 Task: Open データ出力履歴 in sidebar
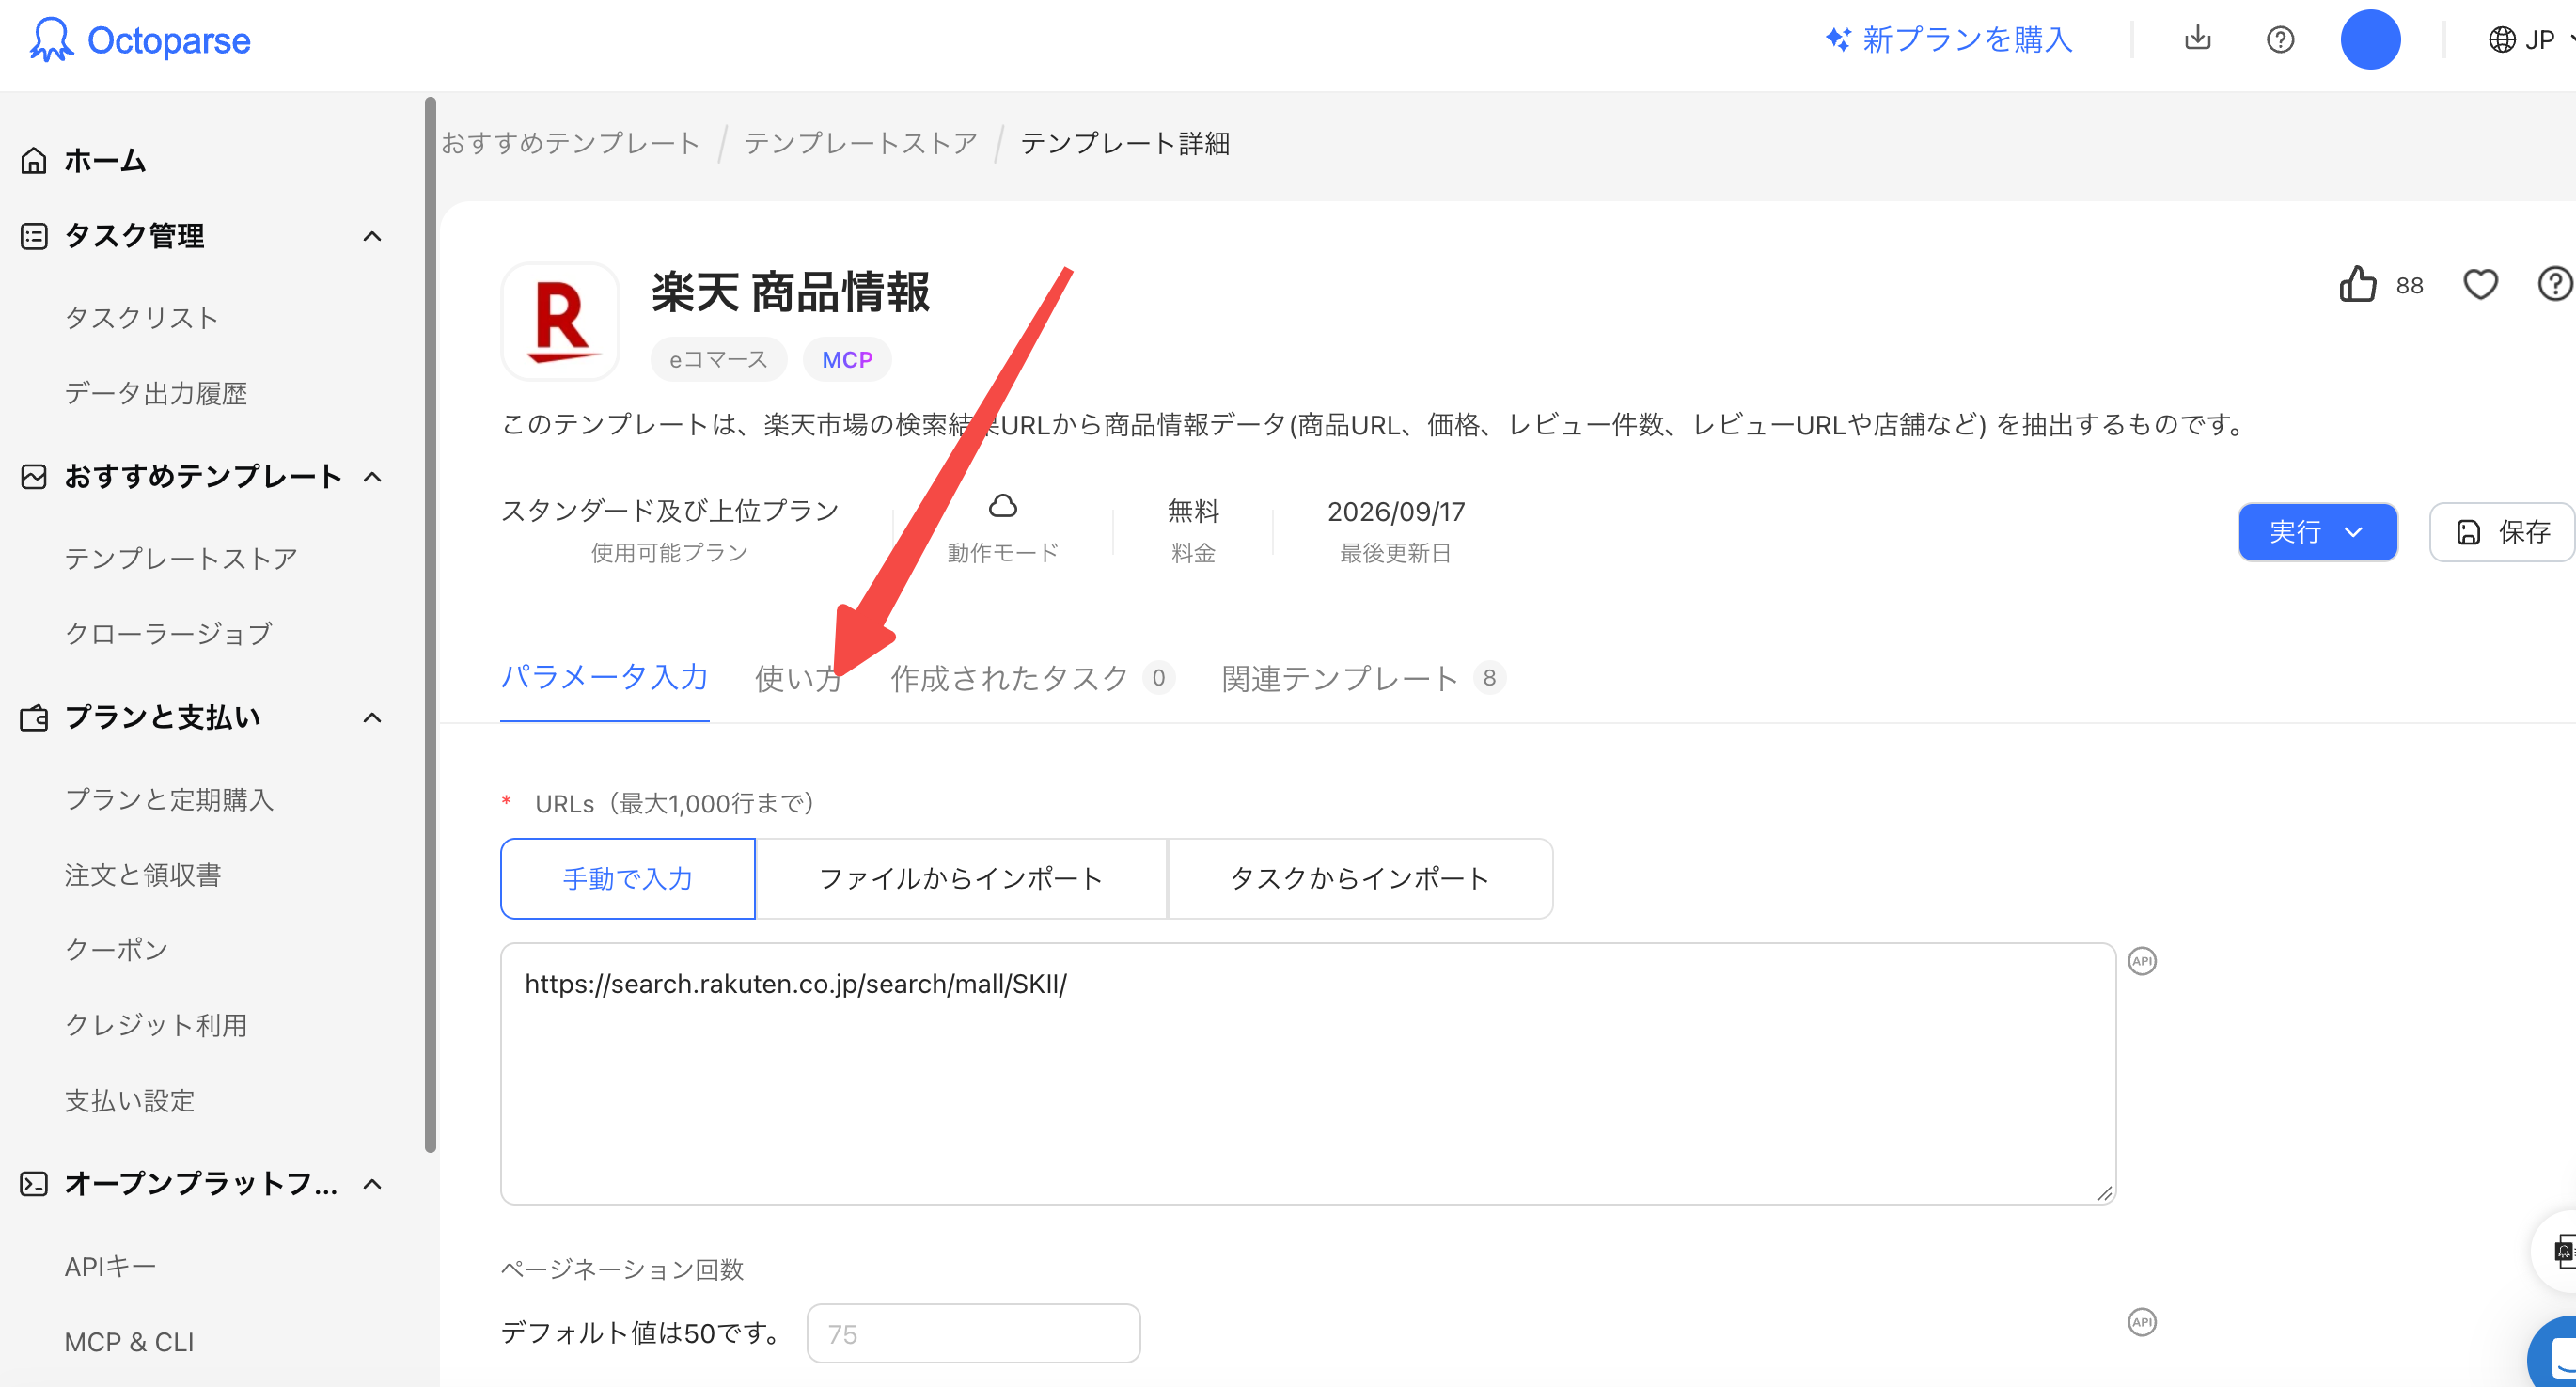(155, 393)
